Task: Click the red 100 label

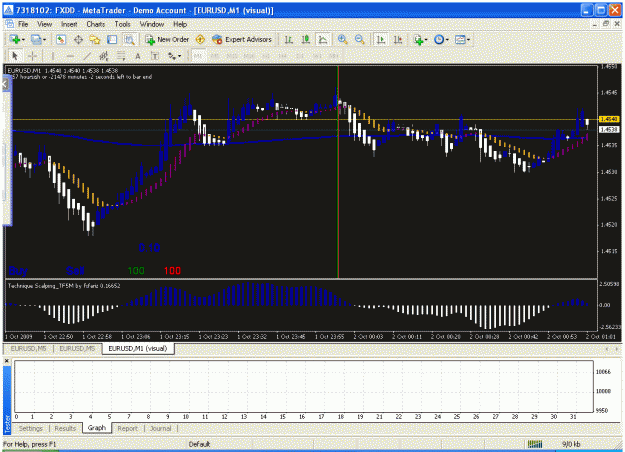Action: pyautogui.click(x=172, y=271)
